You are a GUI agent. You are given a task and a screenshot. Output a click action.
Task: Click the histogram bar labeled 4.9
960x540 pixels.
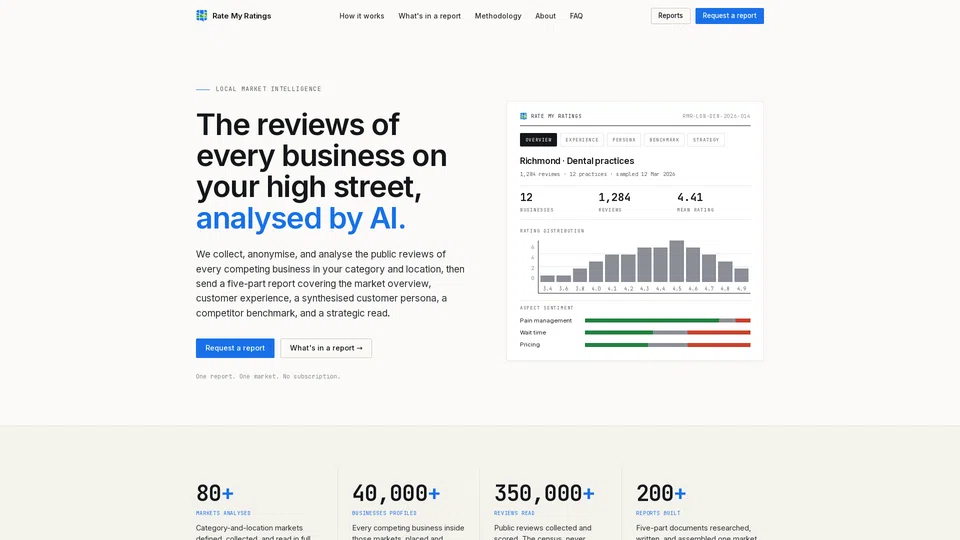pyautogui.click(x=741, y=276)
